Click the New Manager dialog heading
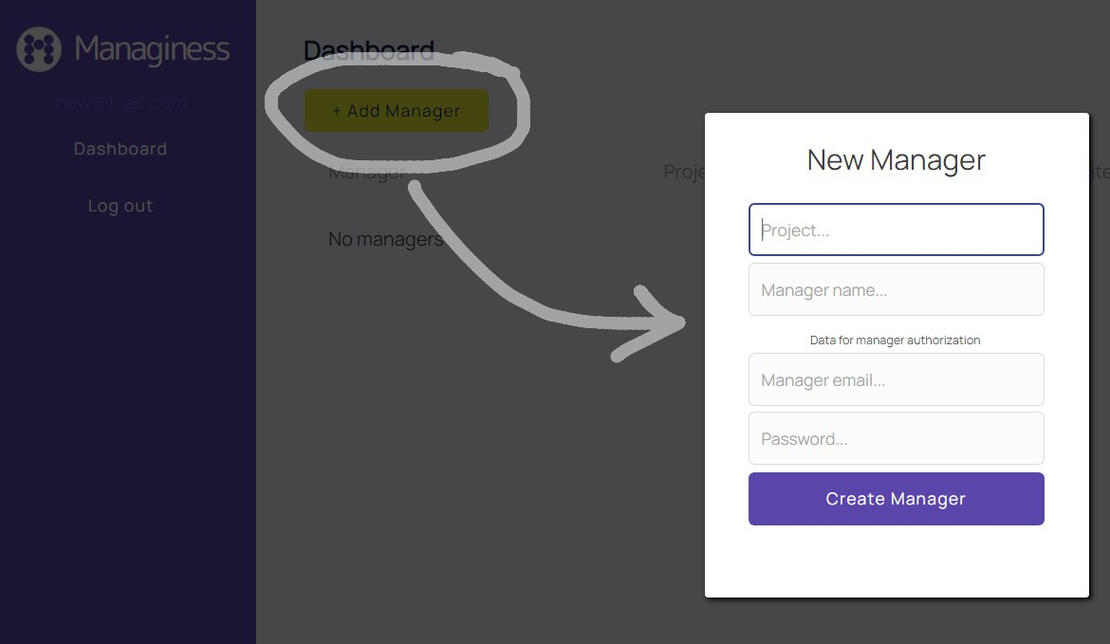This screenshot has width=1110, height=644. click(x=896, y=160)
